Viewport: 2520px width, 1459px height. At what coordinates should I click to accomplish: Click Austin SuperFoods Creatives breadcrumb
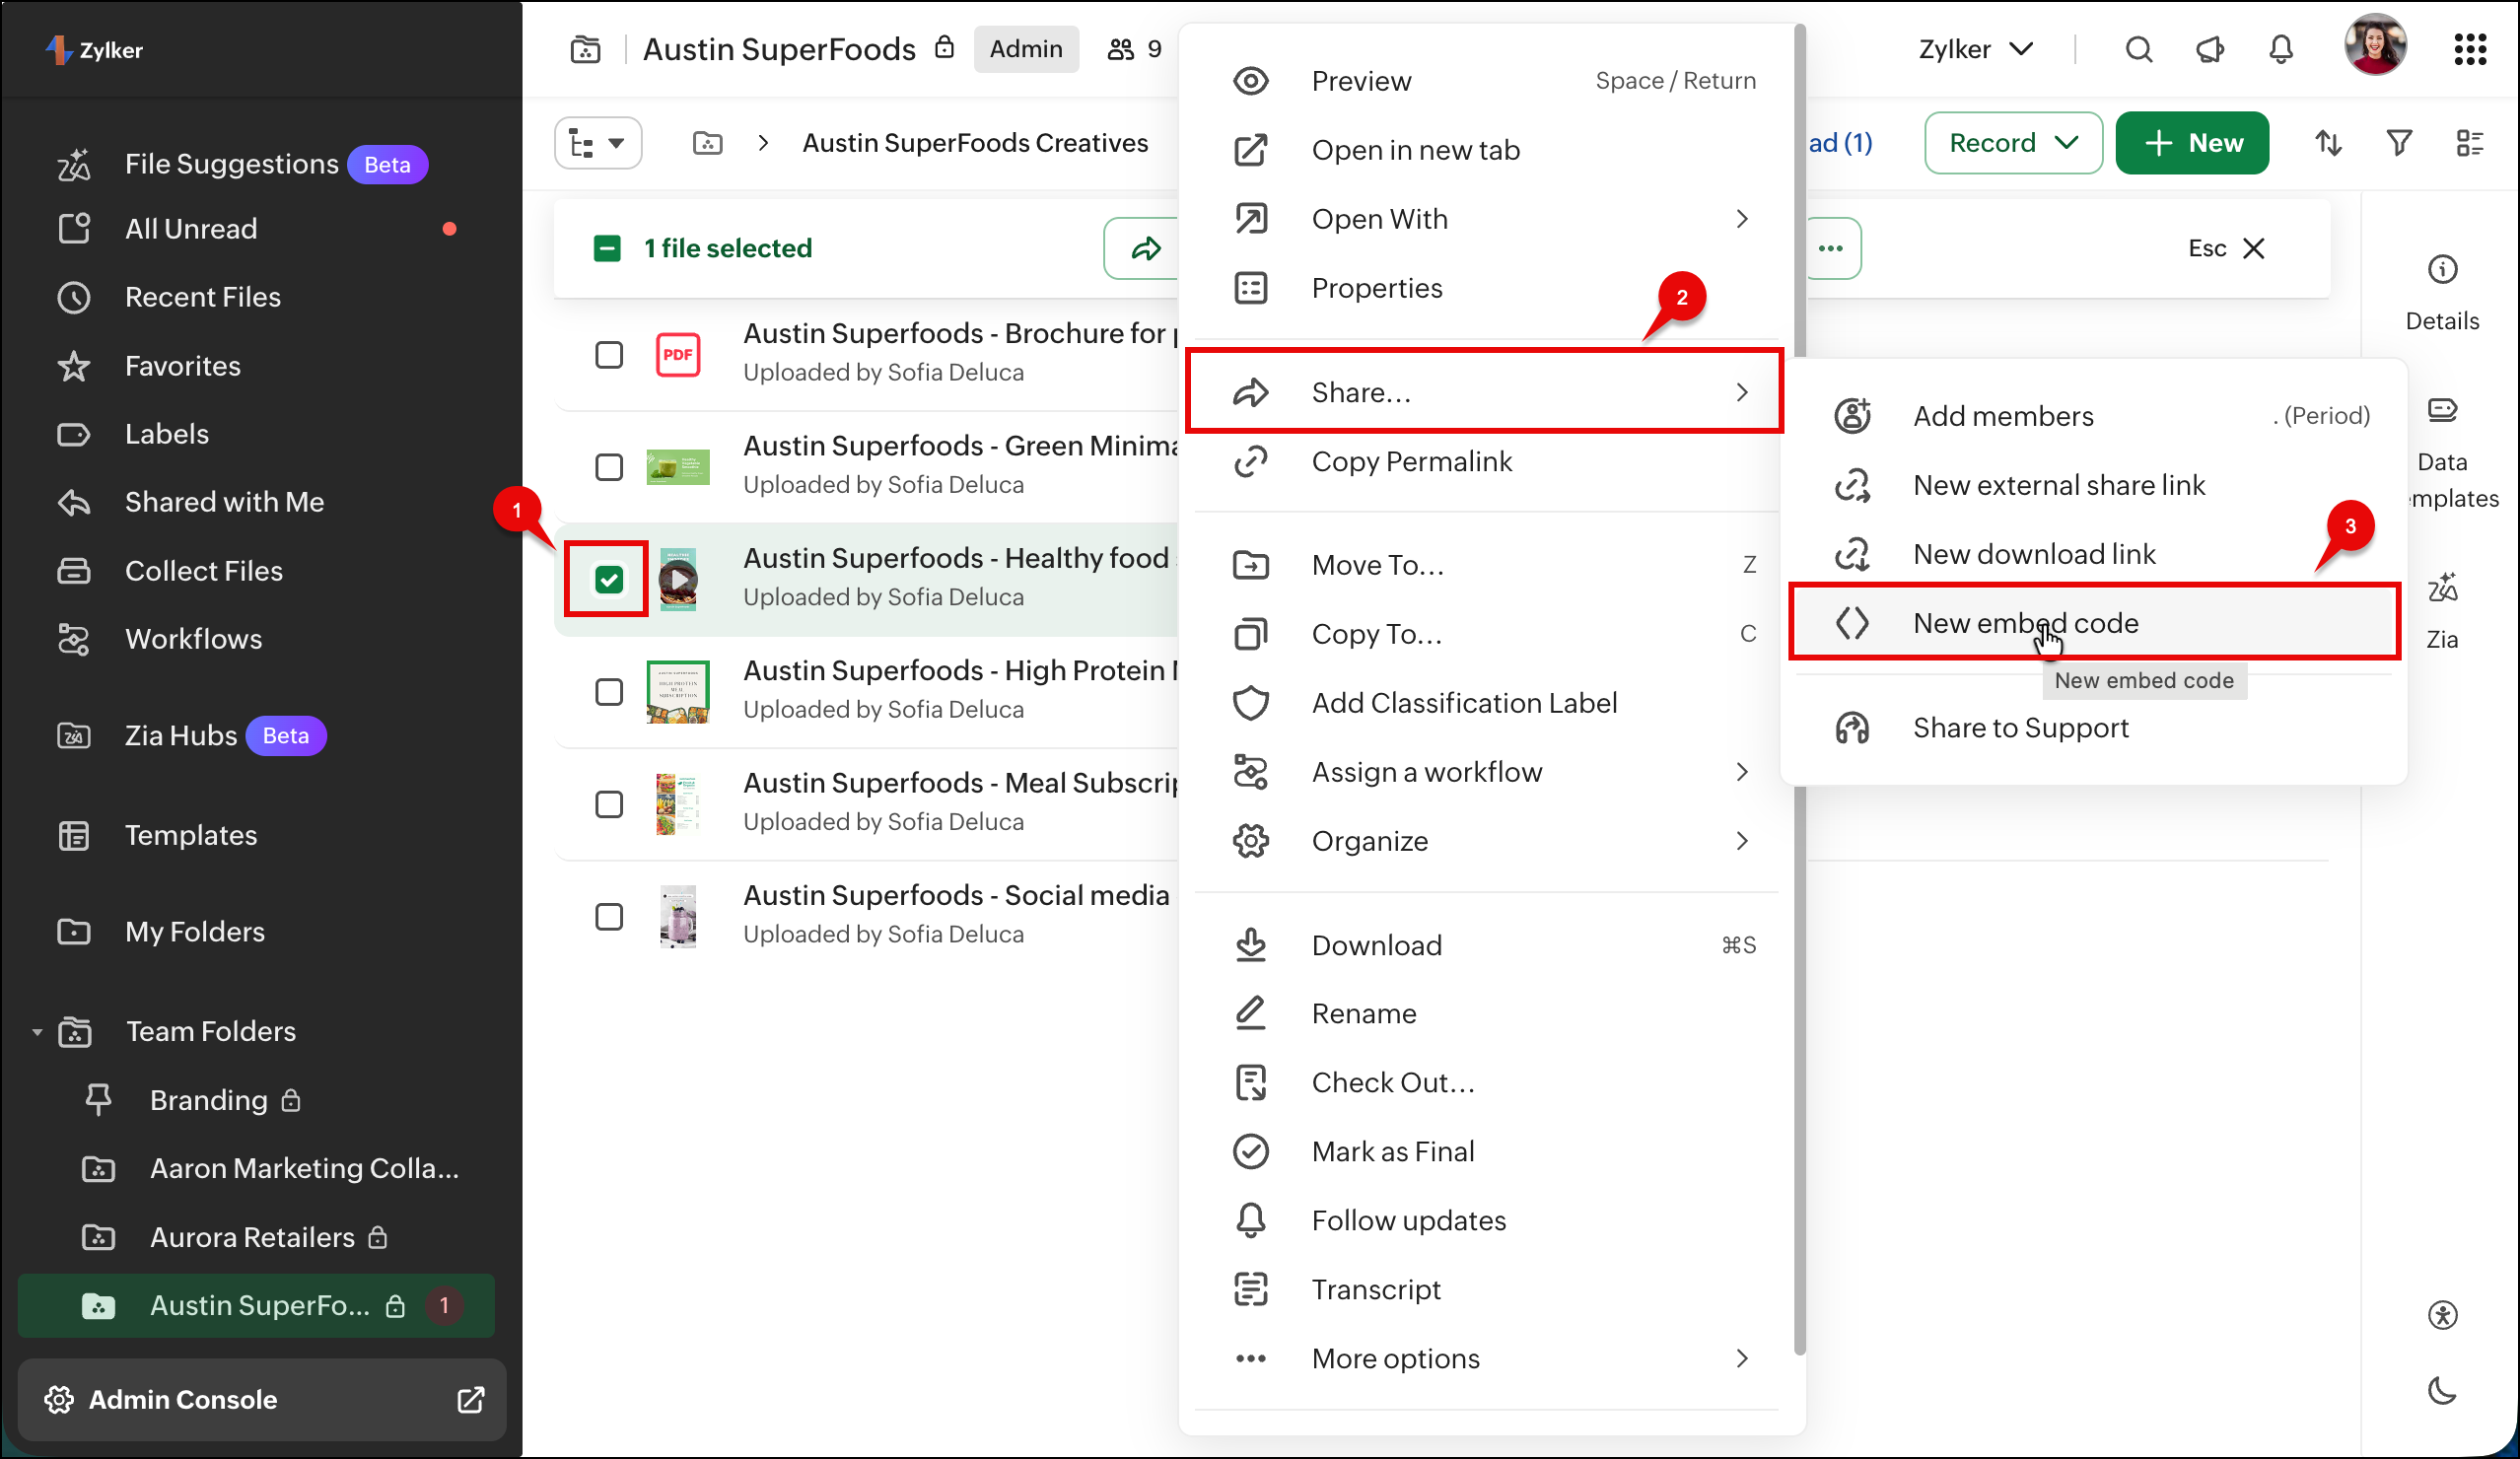(975, 143)
